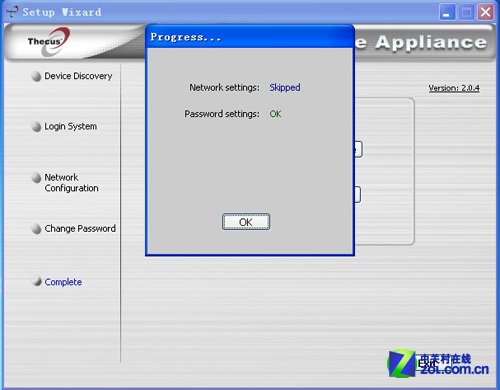Open the Change Password step
500x390 pixels.
80,229
